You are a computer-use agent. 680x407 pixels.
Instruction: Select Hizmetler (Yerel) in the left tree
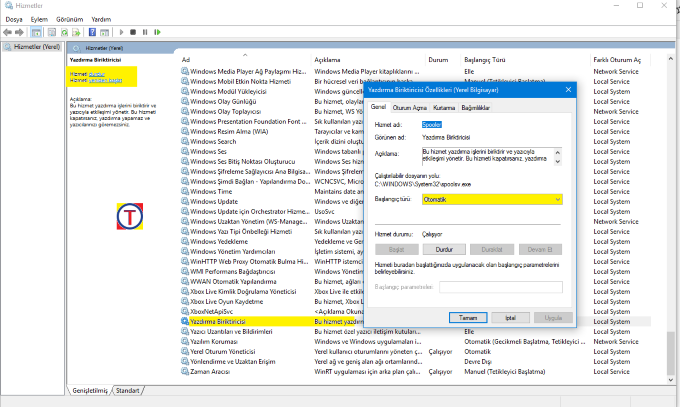click(34, 47)
